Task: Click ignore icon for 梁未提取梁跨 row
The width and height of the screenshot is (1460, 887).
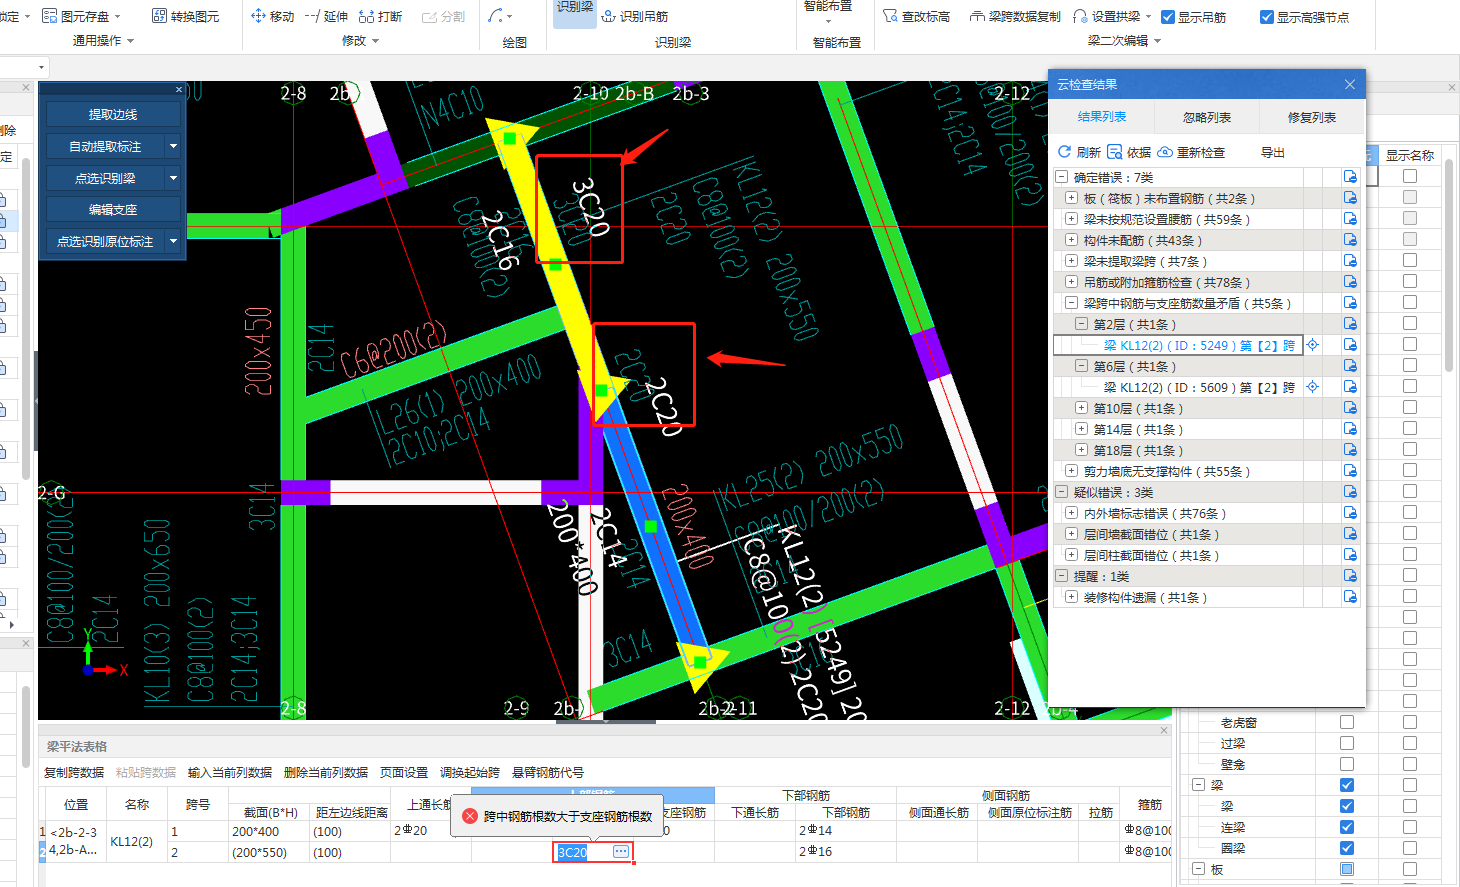Action: 1350,261
